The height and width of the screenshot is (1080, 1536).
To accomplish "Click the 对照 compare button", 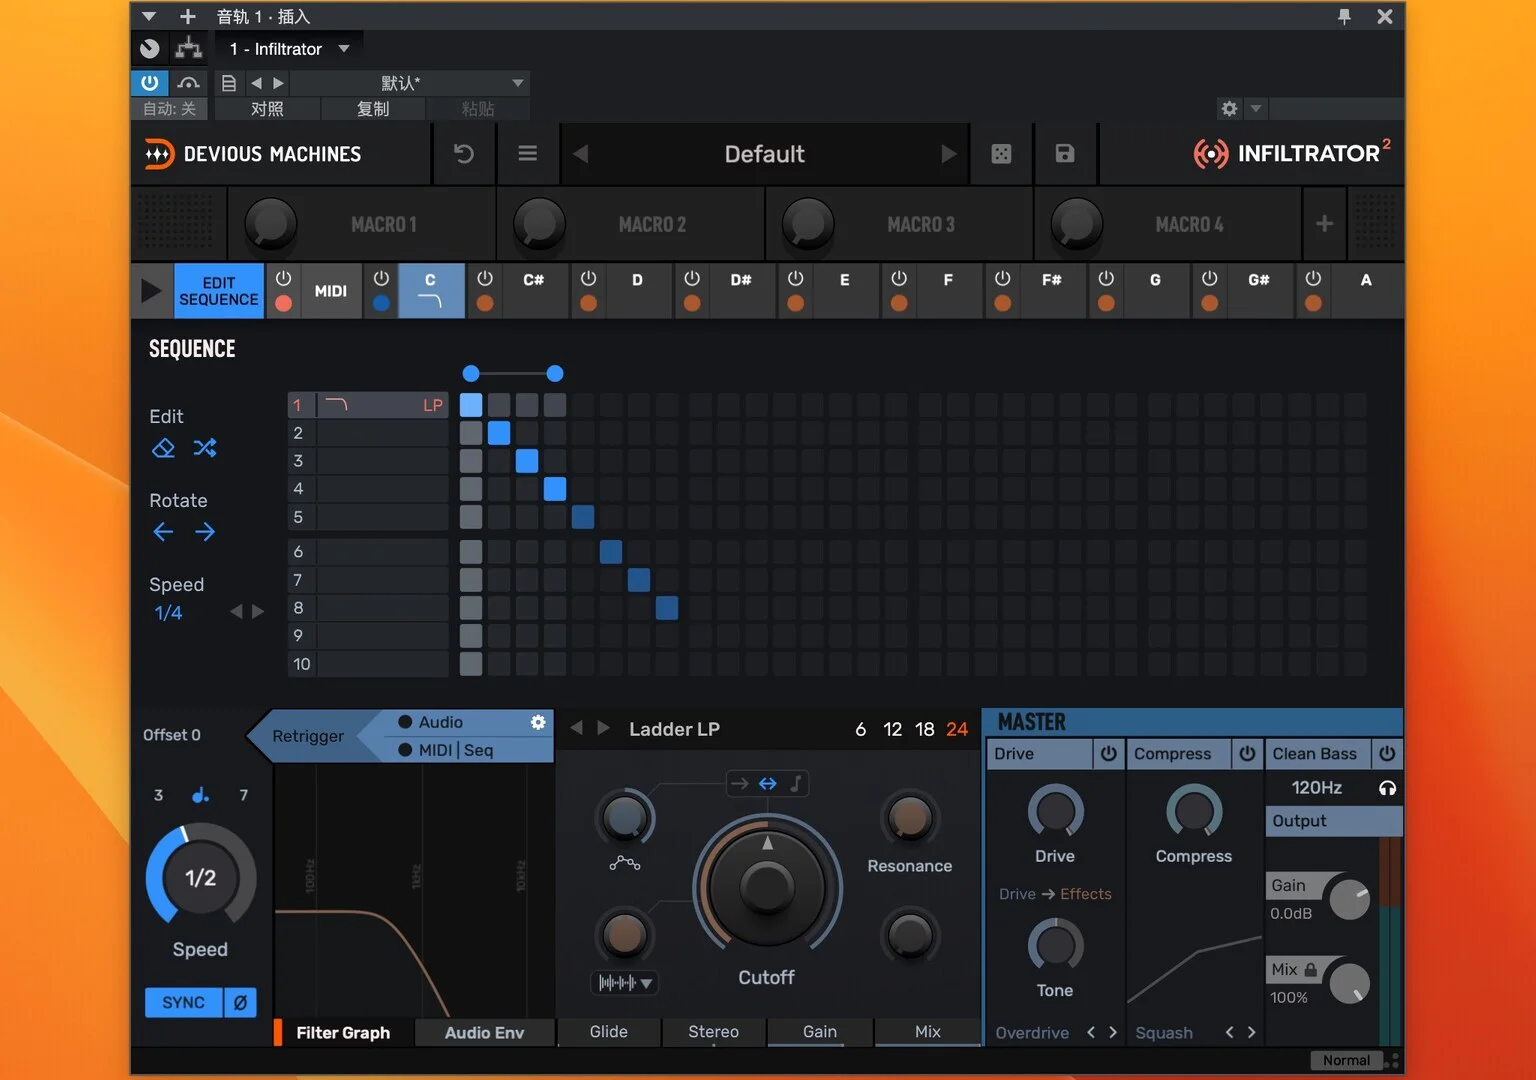I will [267, 108].
